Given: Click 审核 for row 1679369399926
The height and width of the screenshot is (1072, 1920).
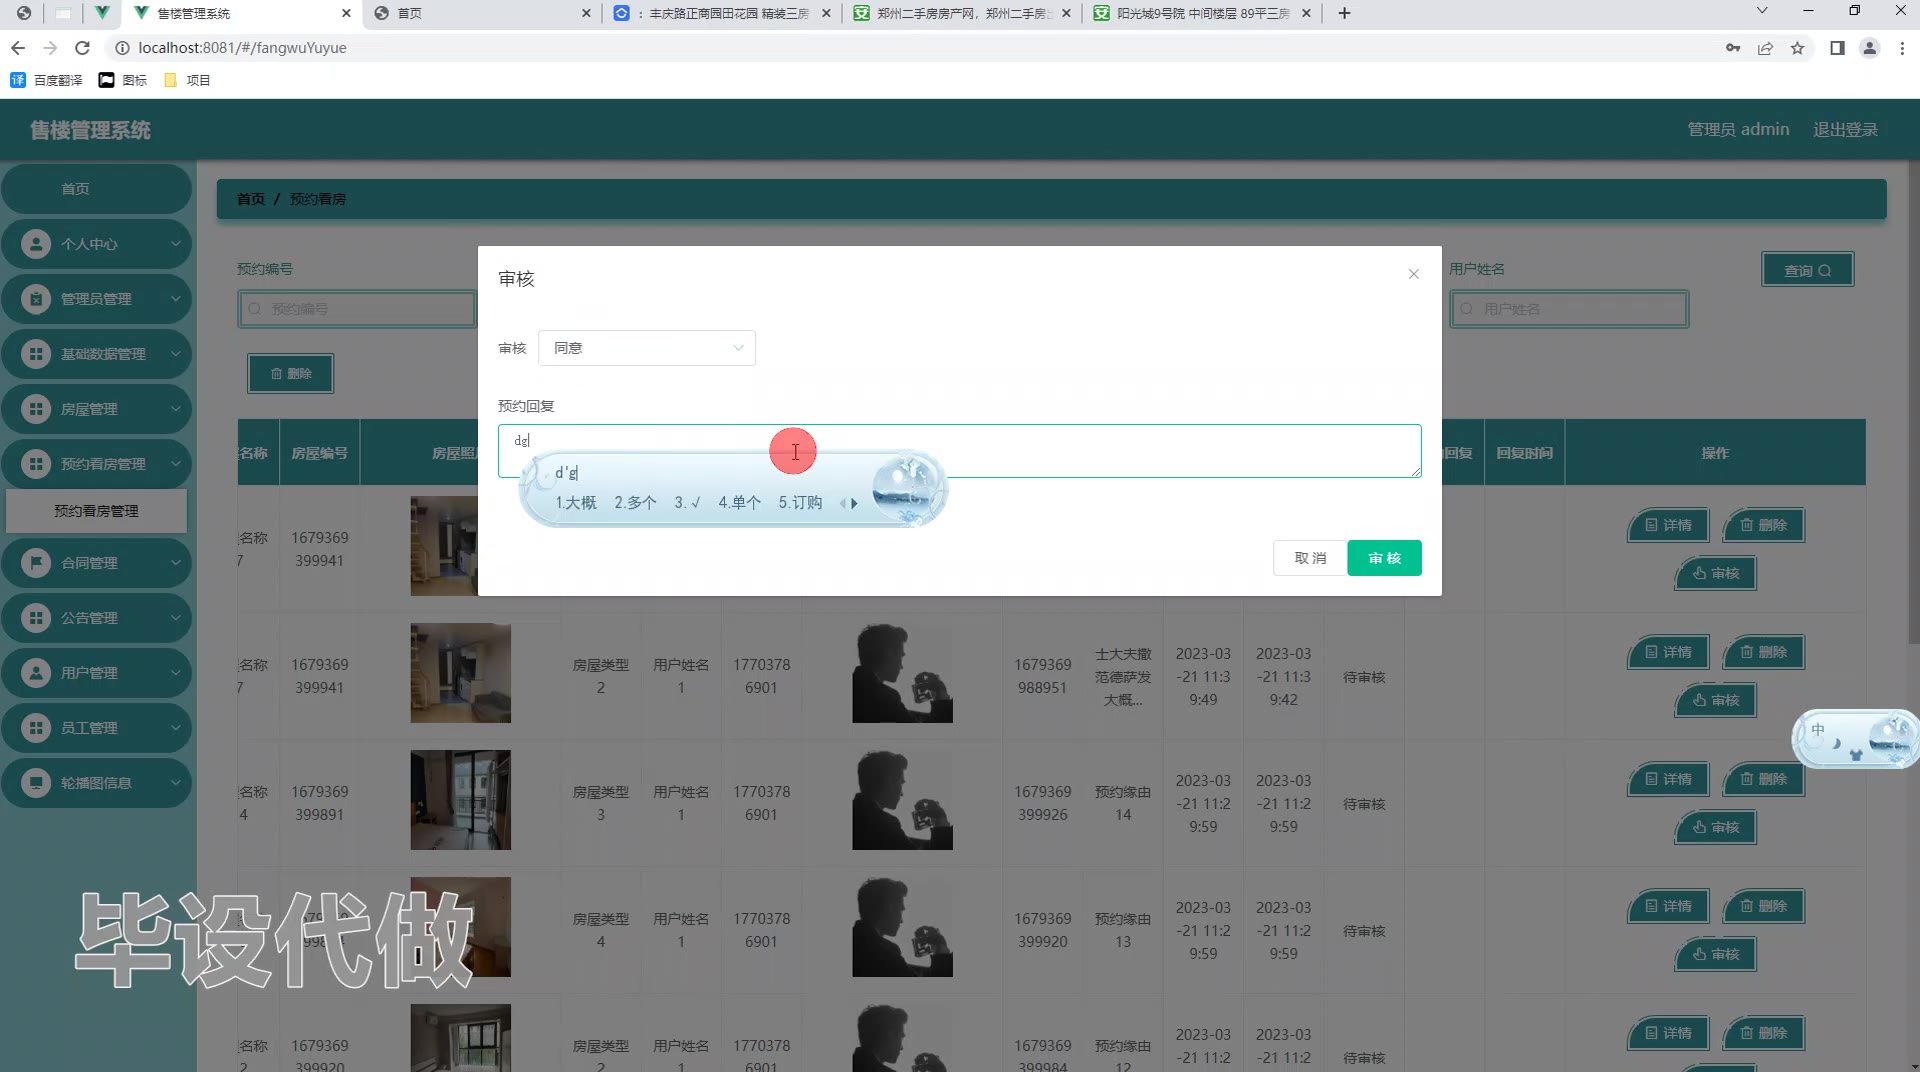Looking at the screenshot, I should (1716, 827).
